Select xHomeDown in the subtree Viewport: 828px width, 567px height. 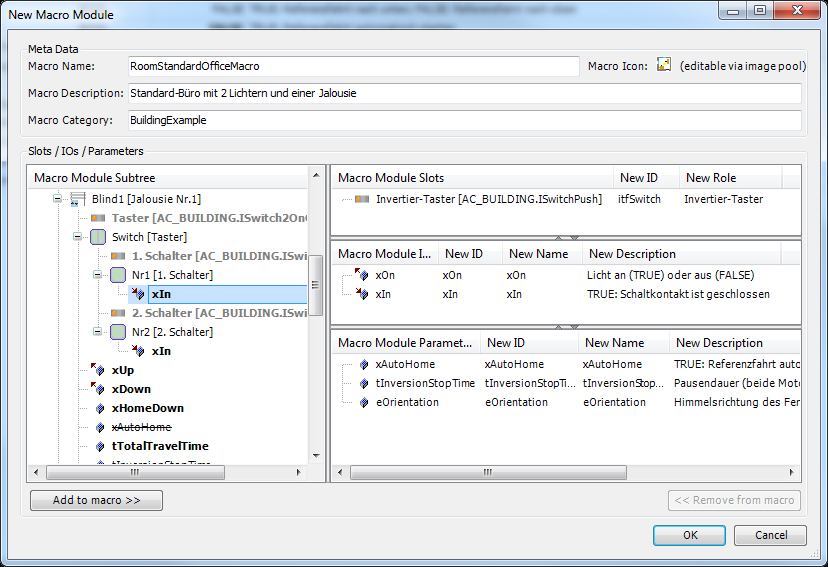[x=147, y=408]
